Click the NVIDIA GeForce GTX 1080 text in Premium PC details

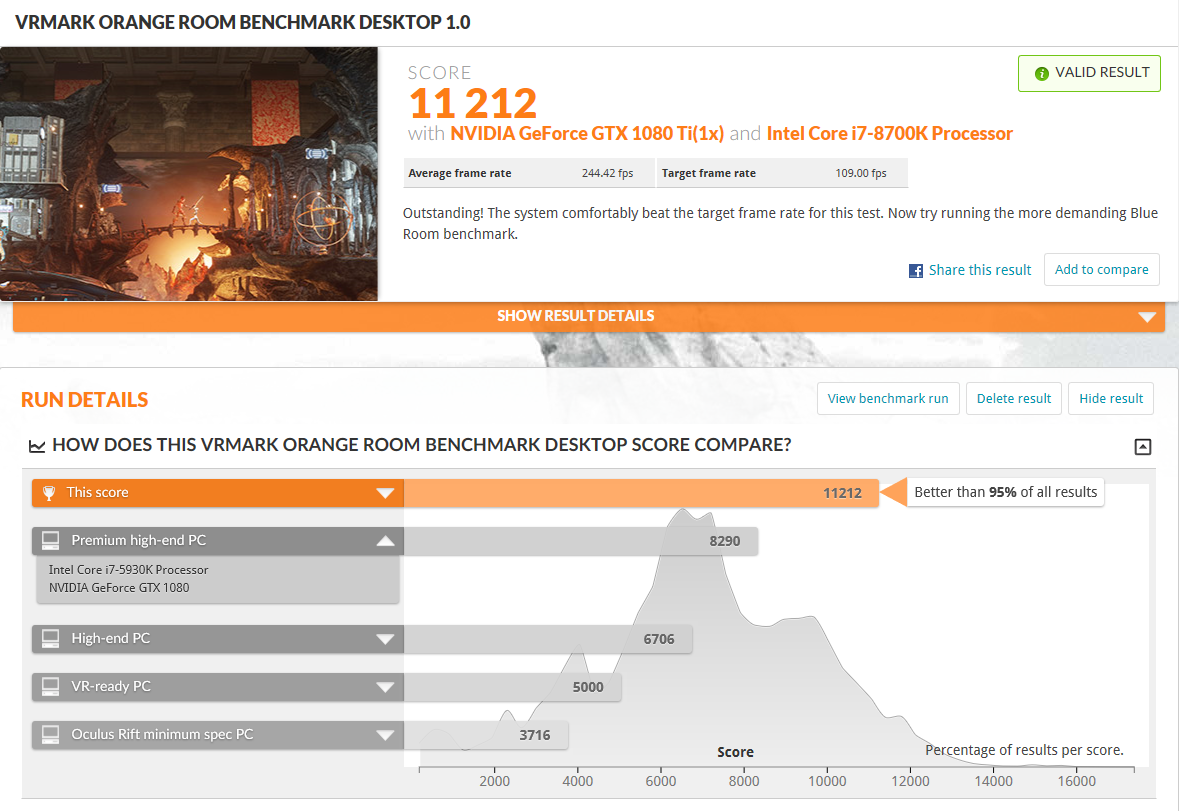[119, 588]
